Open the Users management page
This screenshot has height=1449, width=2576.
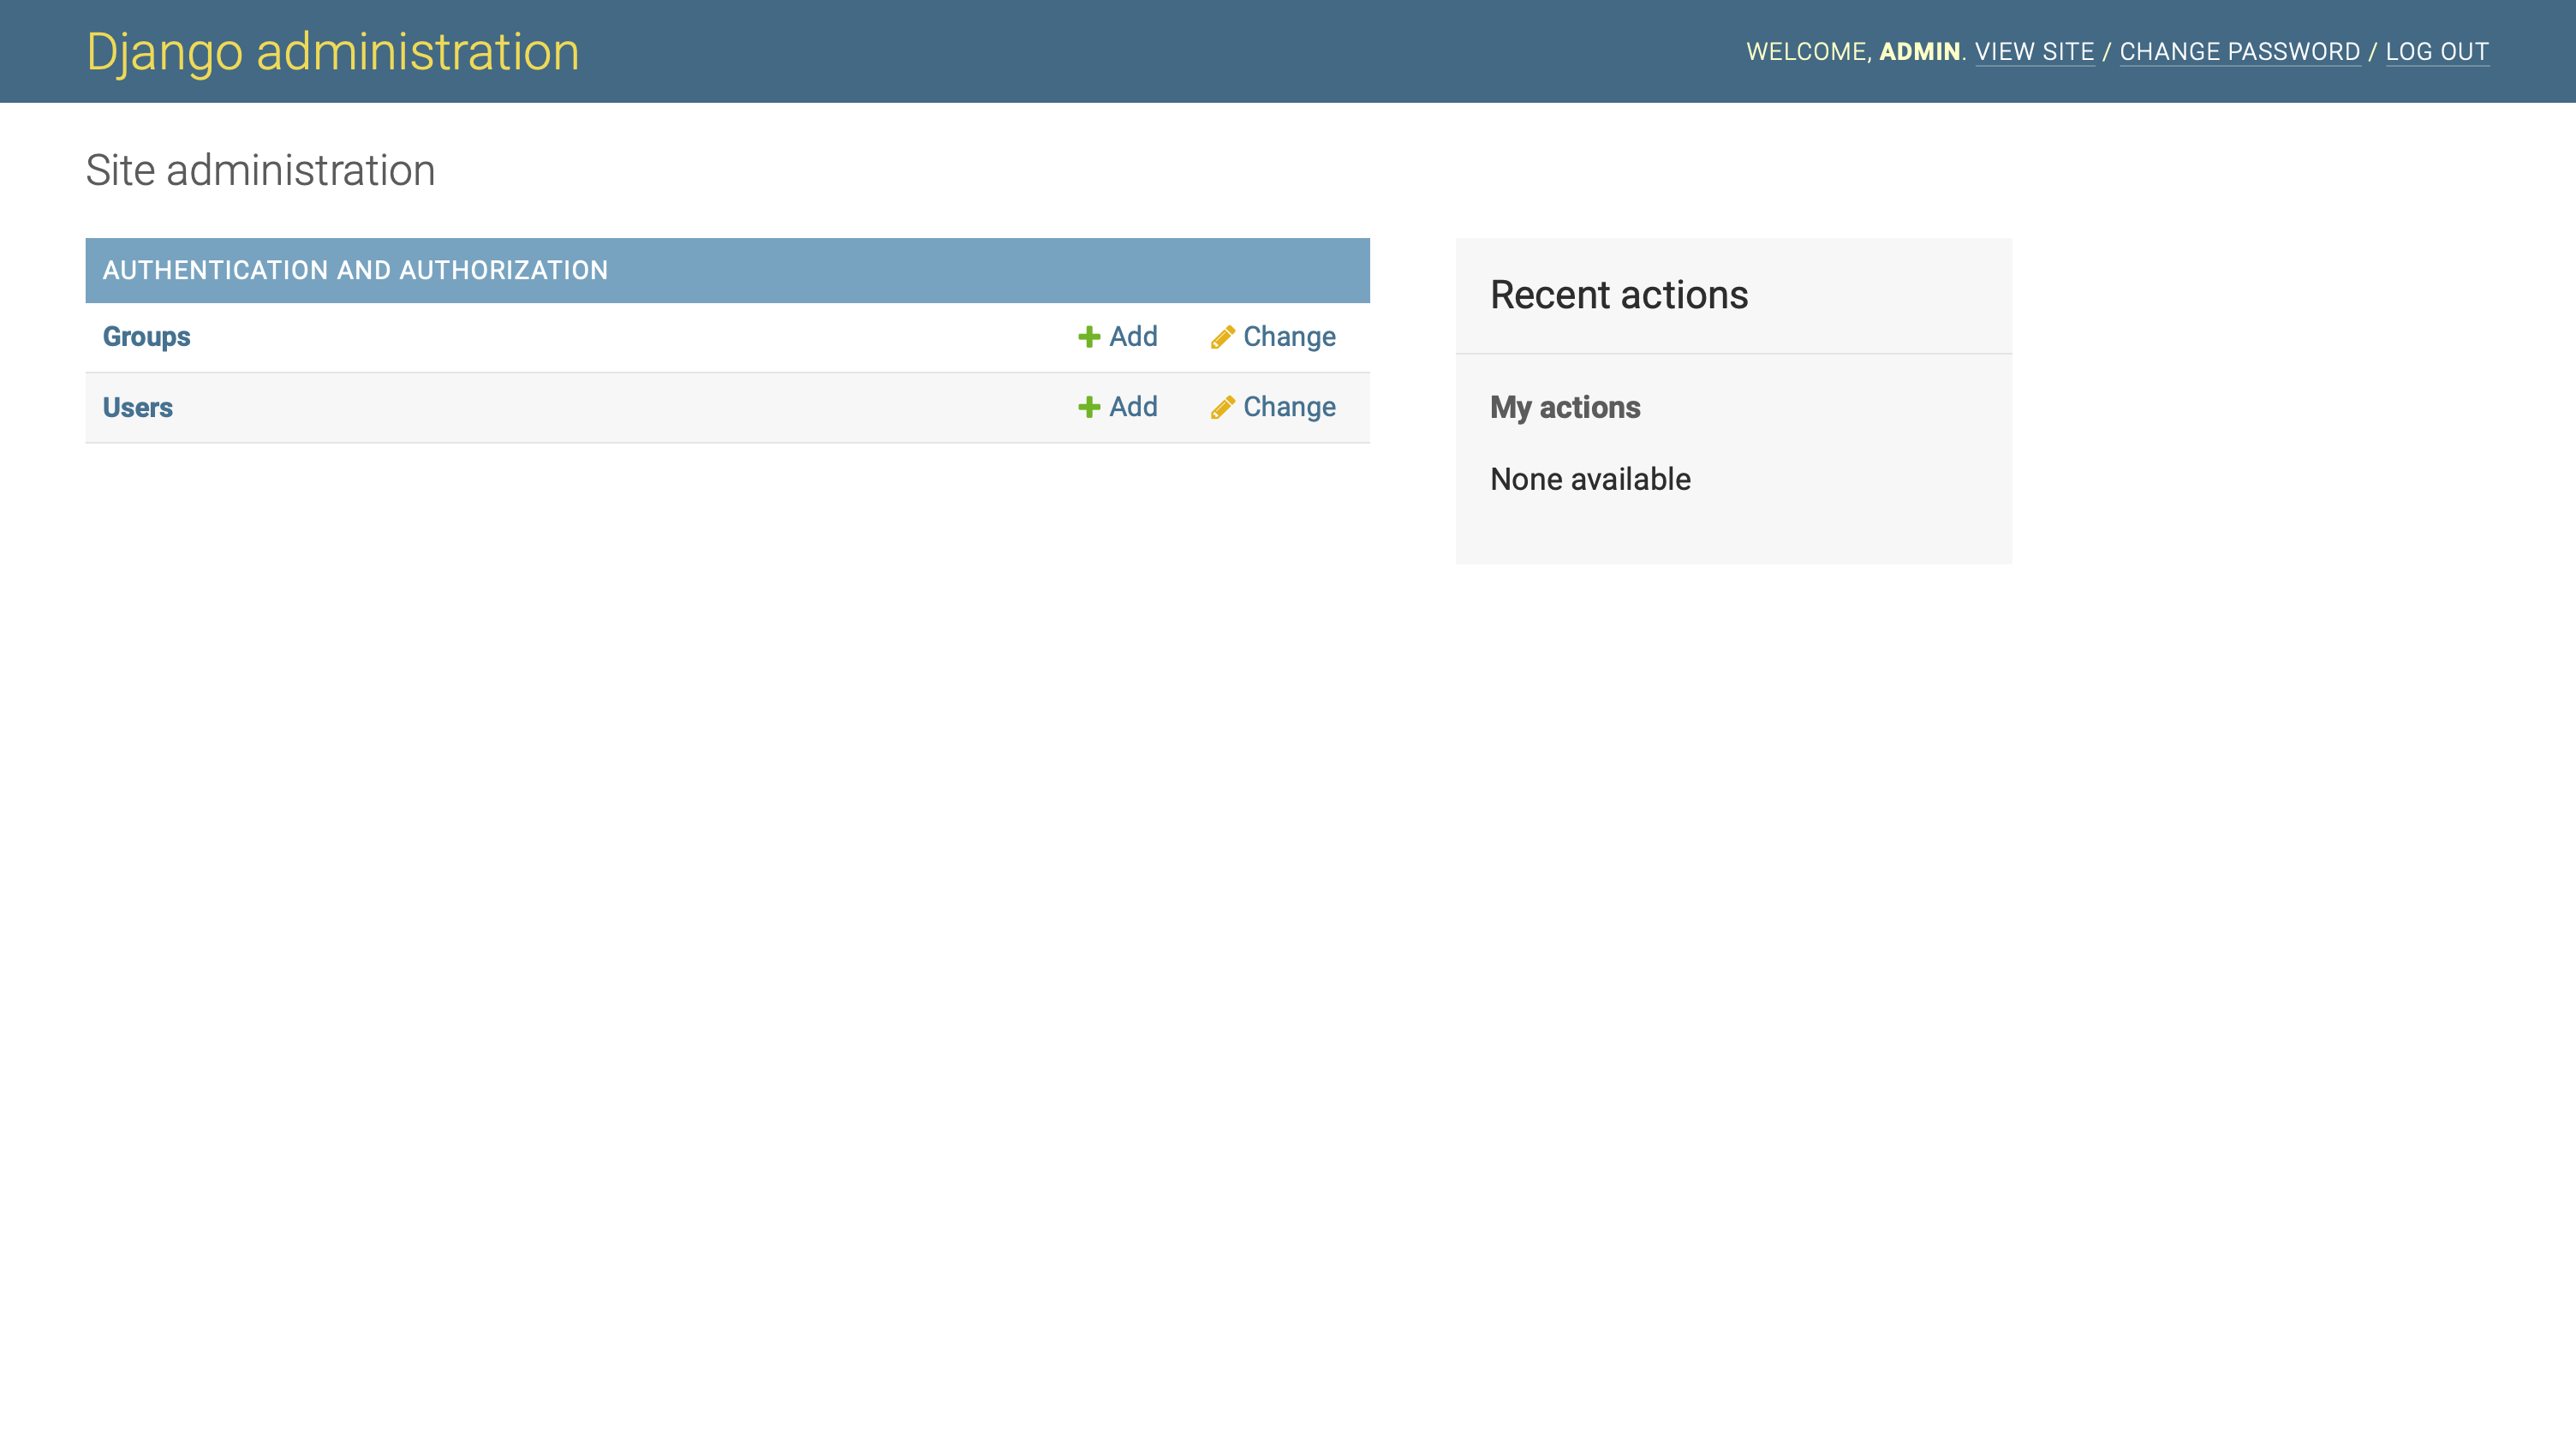pos(138,407)
